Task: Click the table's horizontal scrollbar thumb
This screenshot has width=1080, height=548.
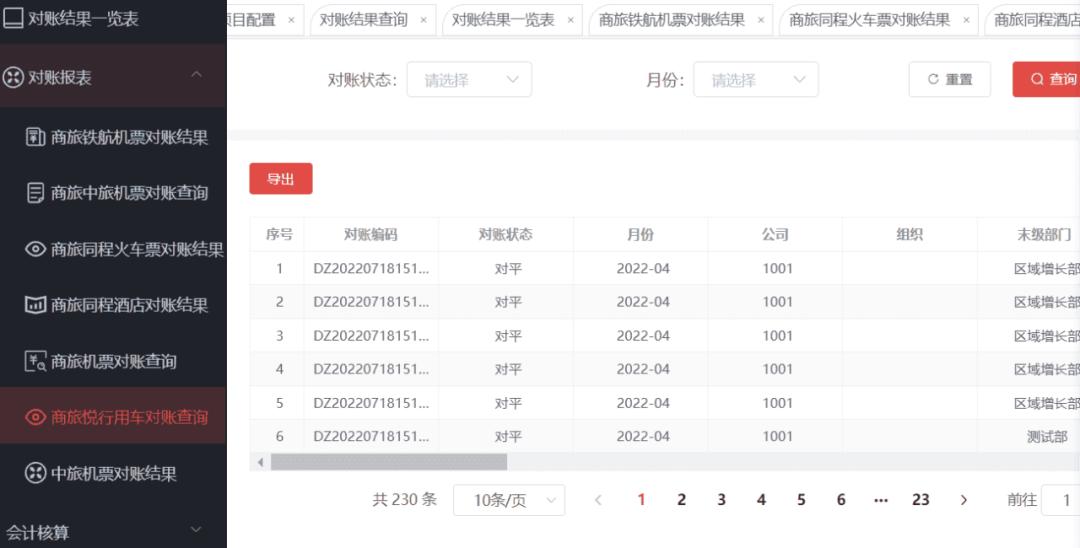Action: point(388,462)
